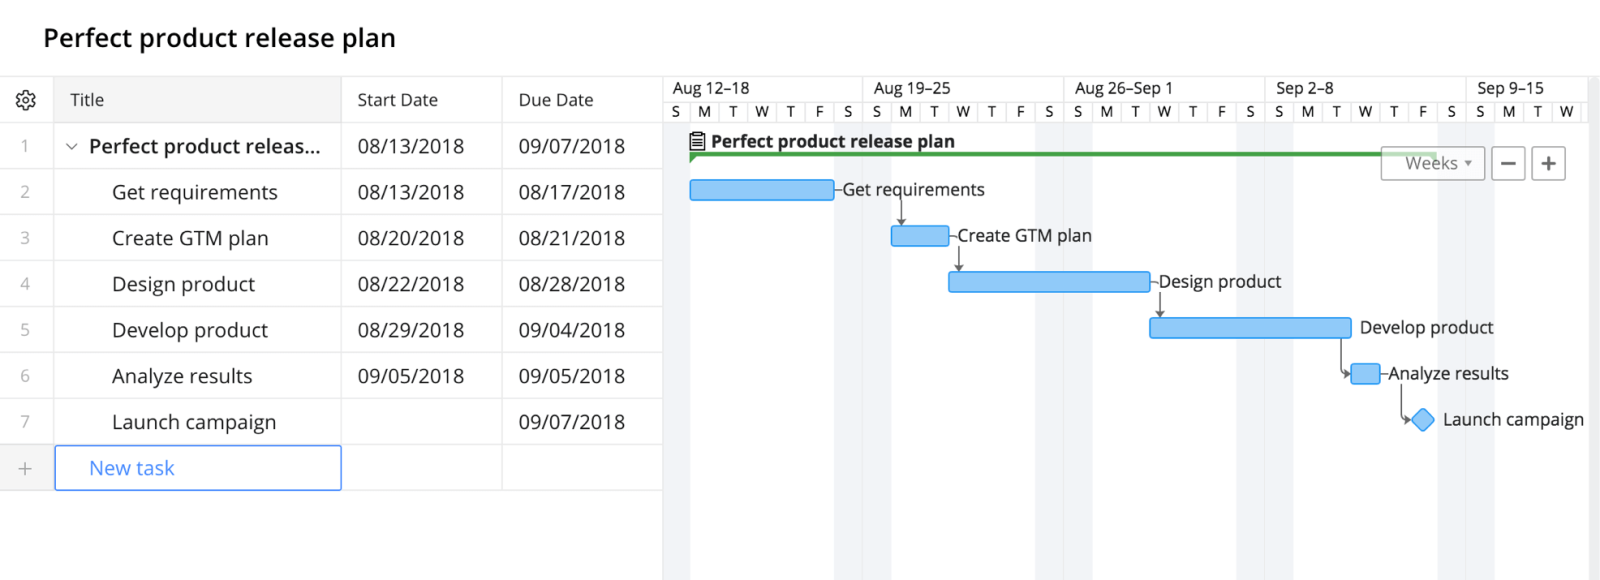
Task: Select row number 5 for Develop product
Action: 25,329
